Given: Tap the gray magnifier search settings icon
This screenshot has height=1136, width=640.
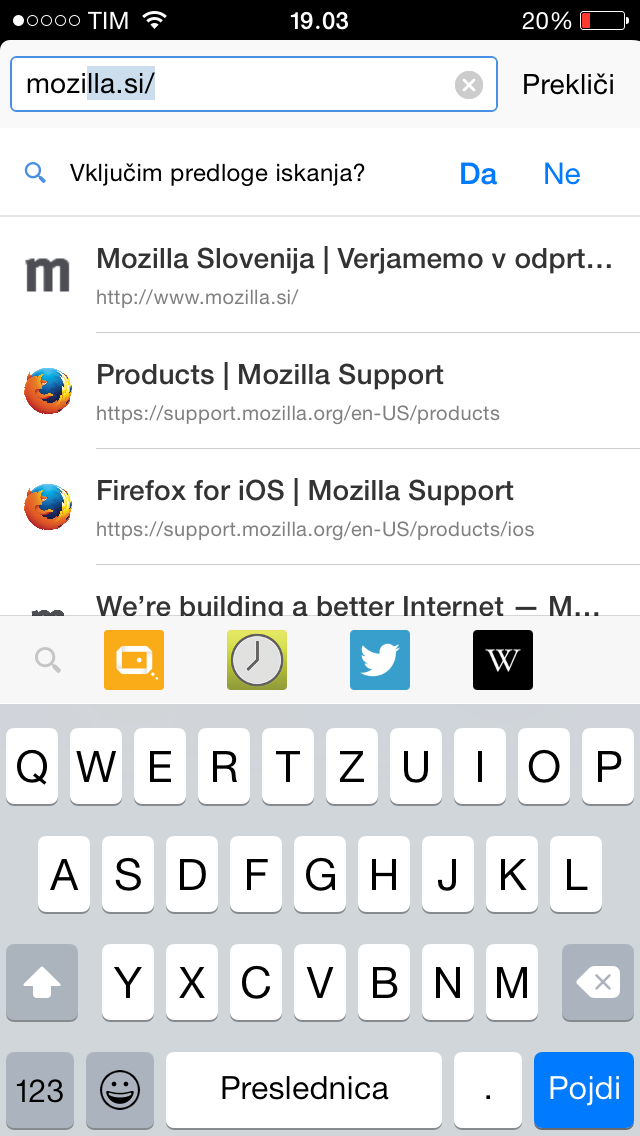Looking at the screenshot, I should click(48, 660).
